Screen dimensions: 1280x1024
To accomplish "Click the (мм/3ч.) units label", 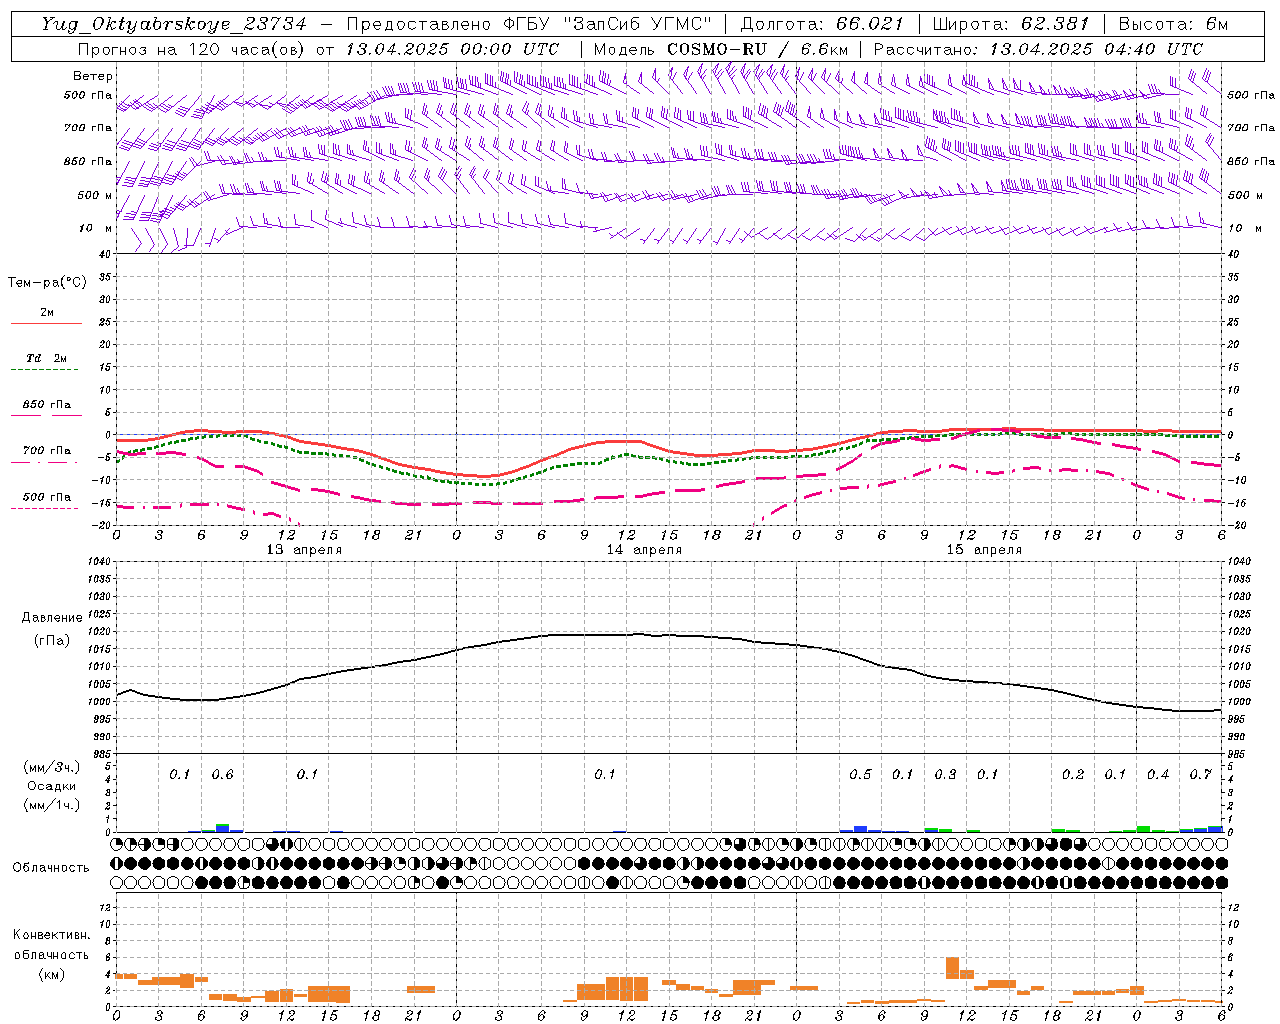I will 51,767.
